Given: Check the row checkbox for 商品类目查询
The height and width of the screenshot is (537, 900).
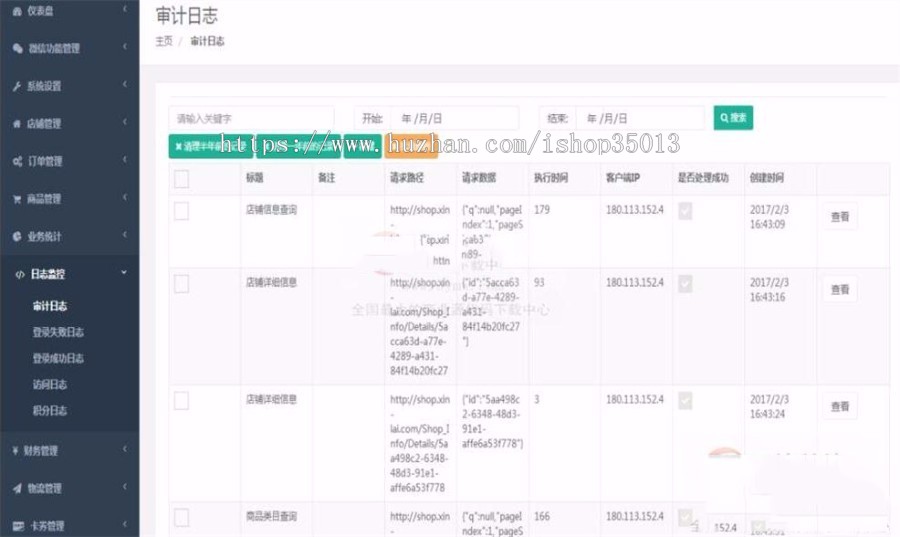Looking at the screenshot, I should (181, 517).
